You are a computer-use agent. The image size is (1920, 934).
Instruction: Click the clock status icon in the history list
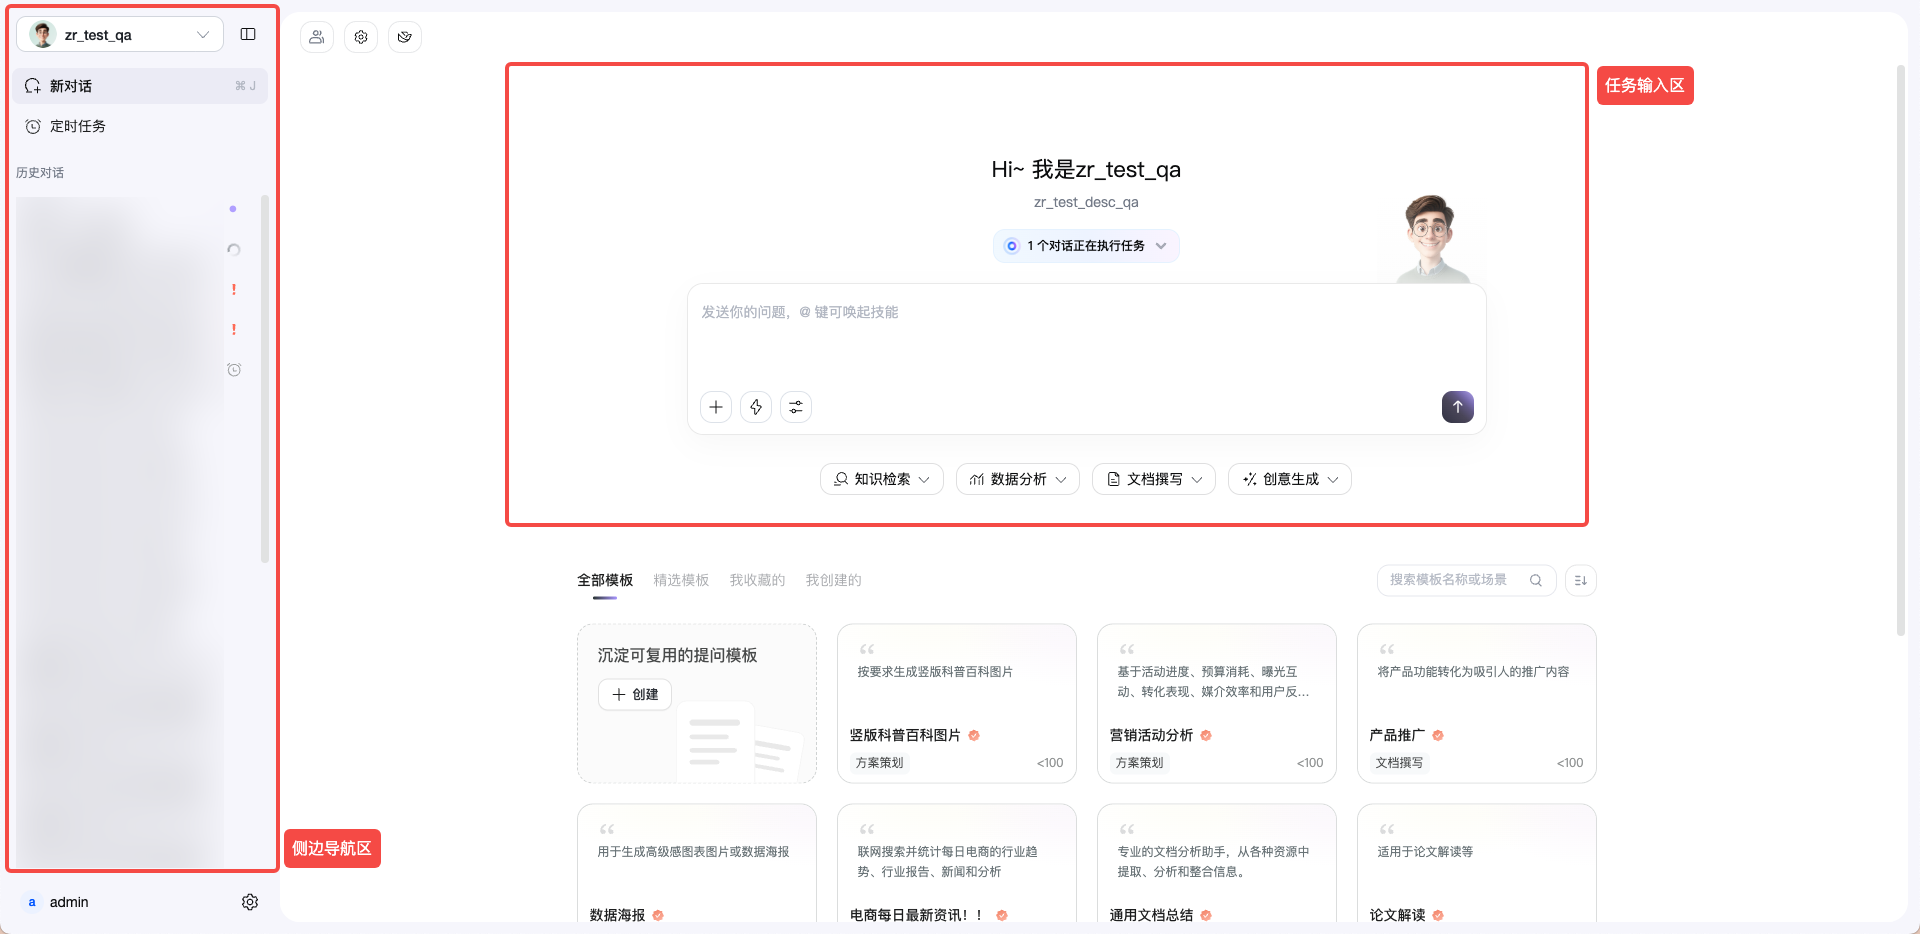[234, 370]
